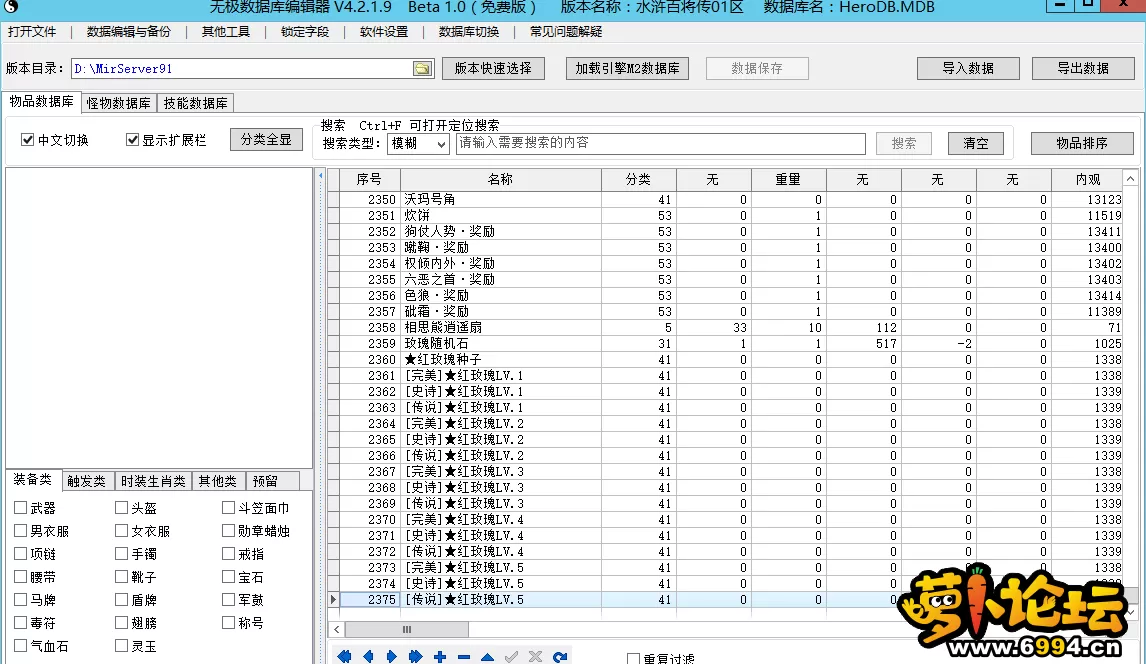Screen dimensions: 1146x664
Task: Delete record with minus icon
Action: (x=464, y=657)
